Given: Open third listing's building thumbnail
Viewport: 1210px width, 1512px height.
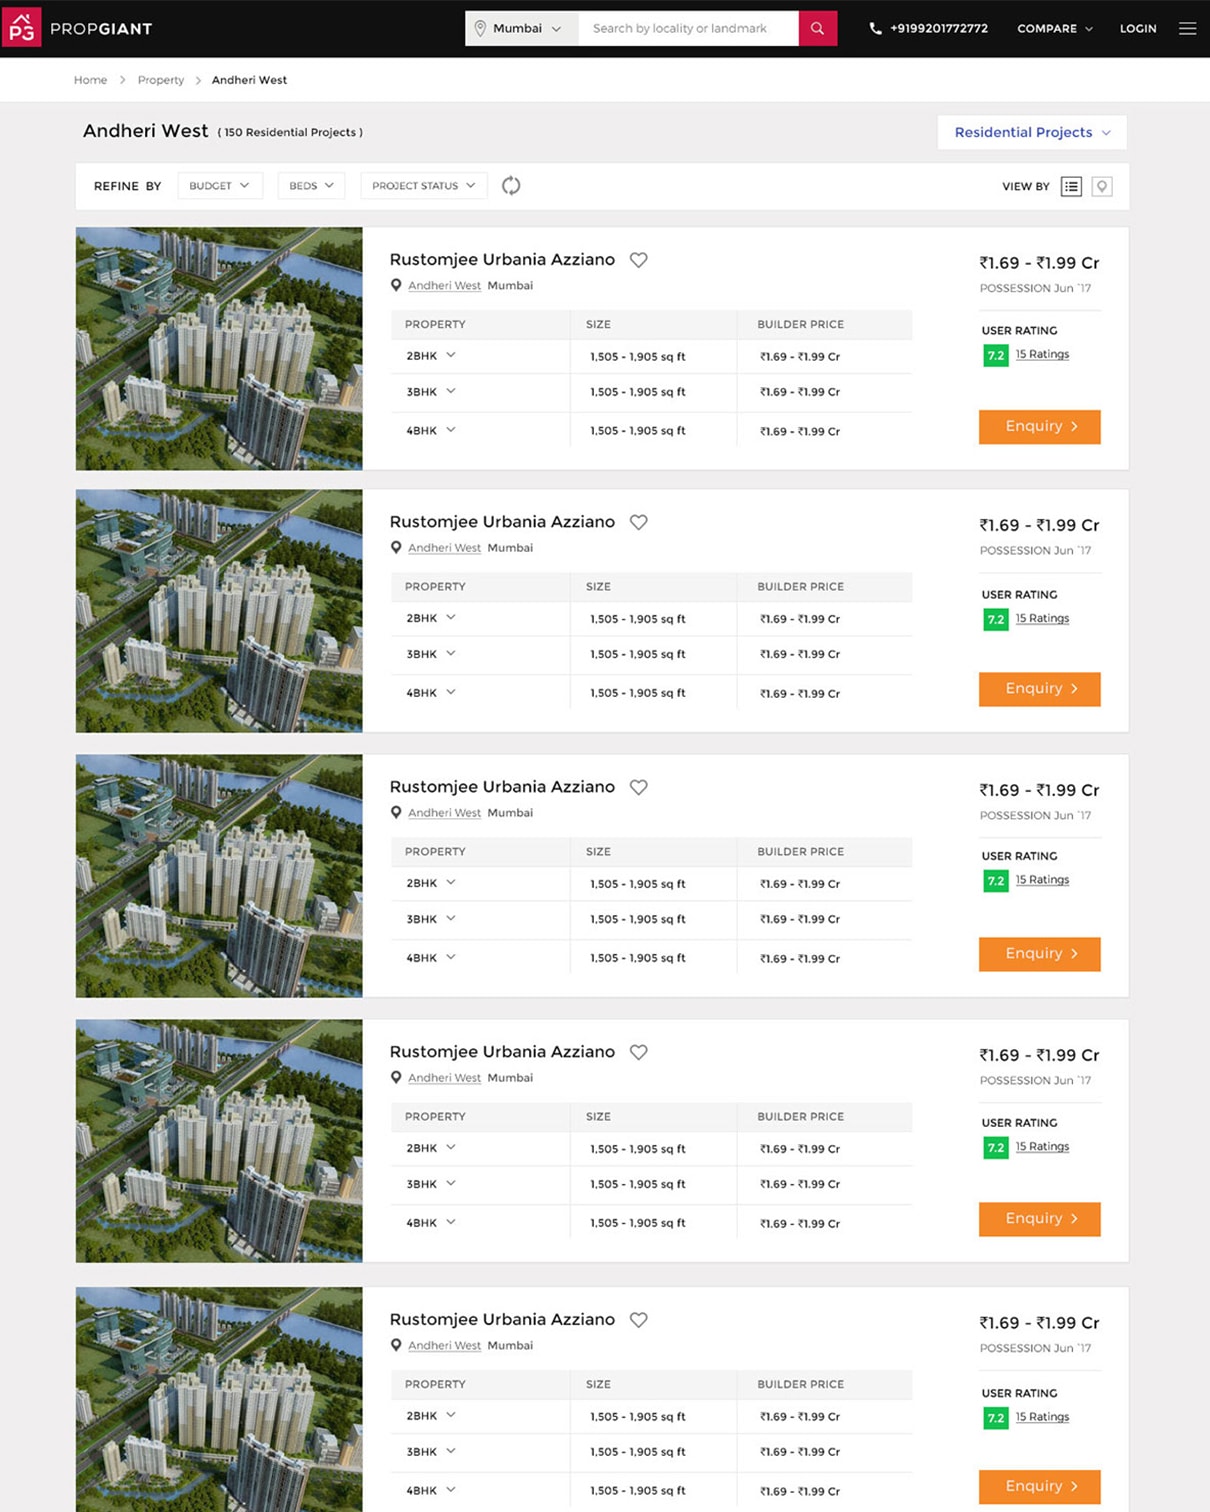Looking at the screenshot, I should click(x=219, y=876).
